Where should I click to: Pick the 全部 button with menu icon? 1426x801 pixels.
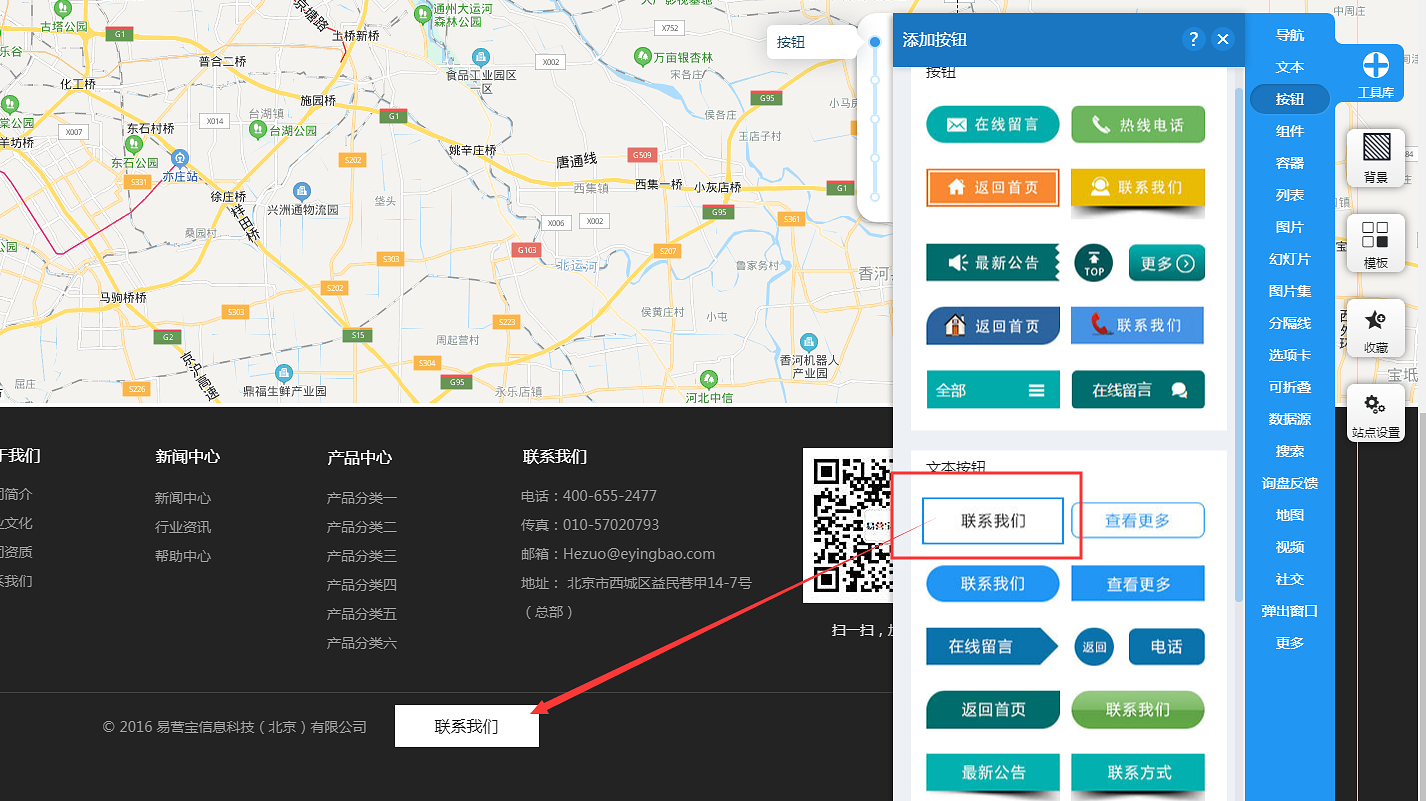993,390
